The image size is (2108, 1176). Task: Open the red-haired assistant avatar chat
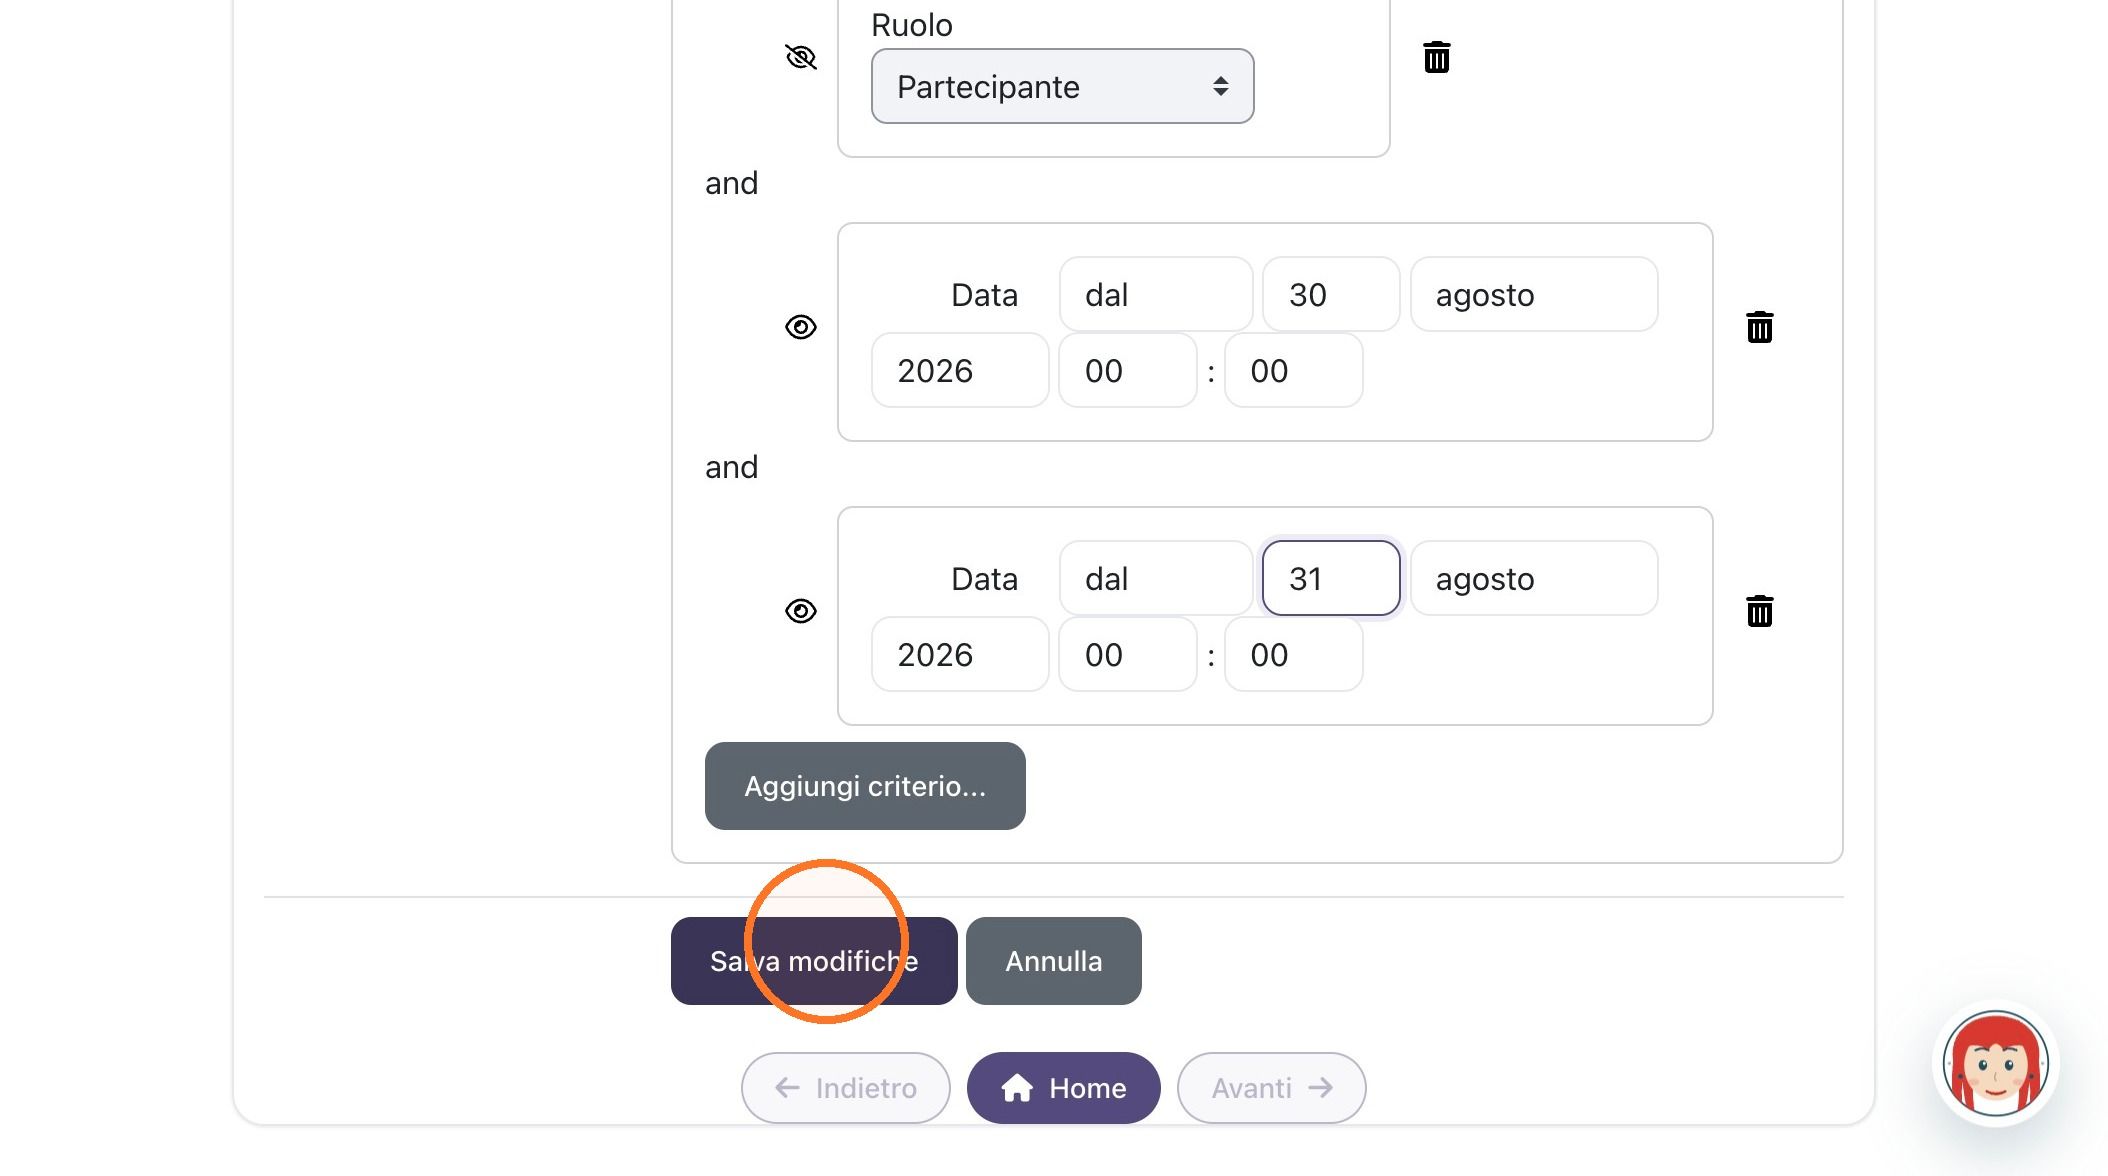tap(1995, 1063)
